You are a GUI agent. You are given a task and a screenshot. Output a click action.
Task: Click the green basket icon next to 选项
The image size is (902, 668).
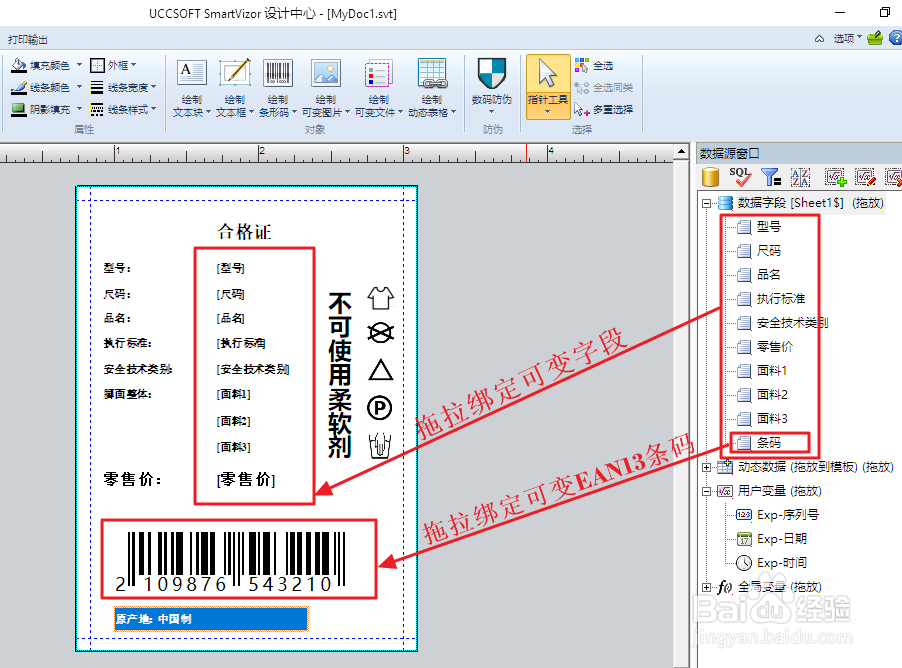coord(875,39)
